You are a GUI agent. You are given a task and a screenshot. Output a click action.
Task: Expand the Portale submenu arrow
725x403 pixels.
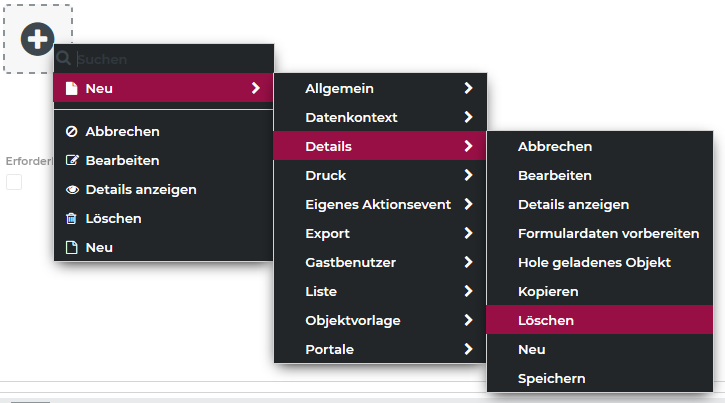tap(468, 350)
